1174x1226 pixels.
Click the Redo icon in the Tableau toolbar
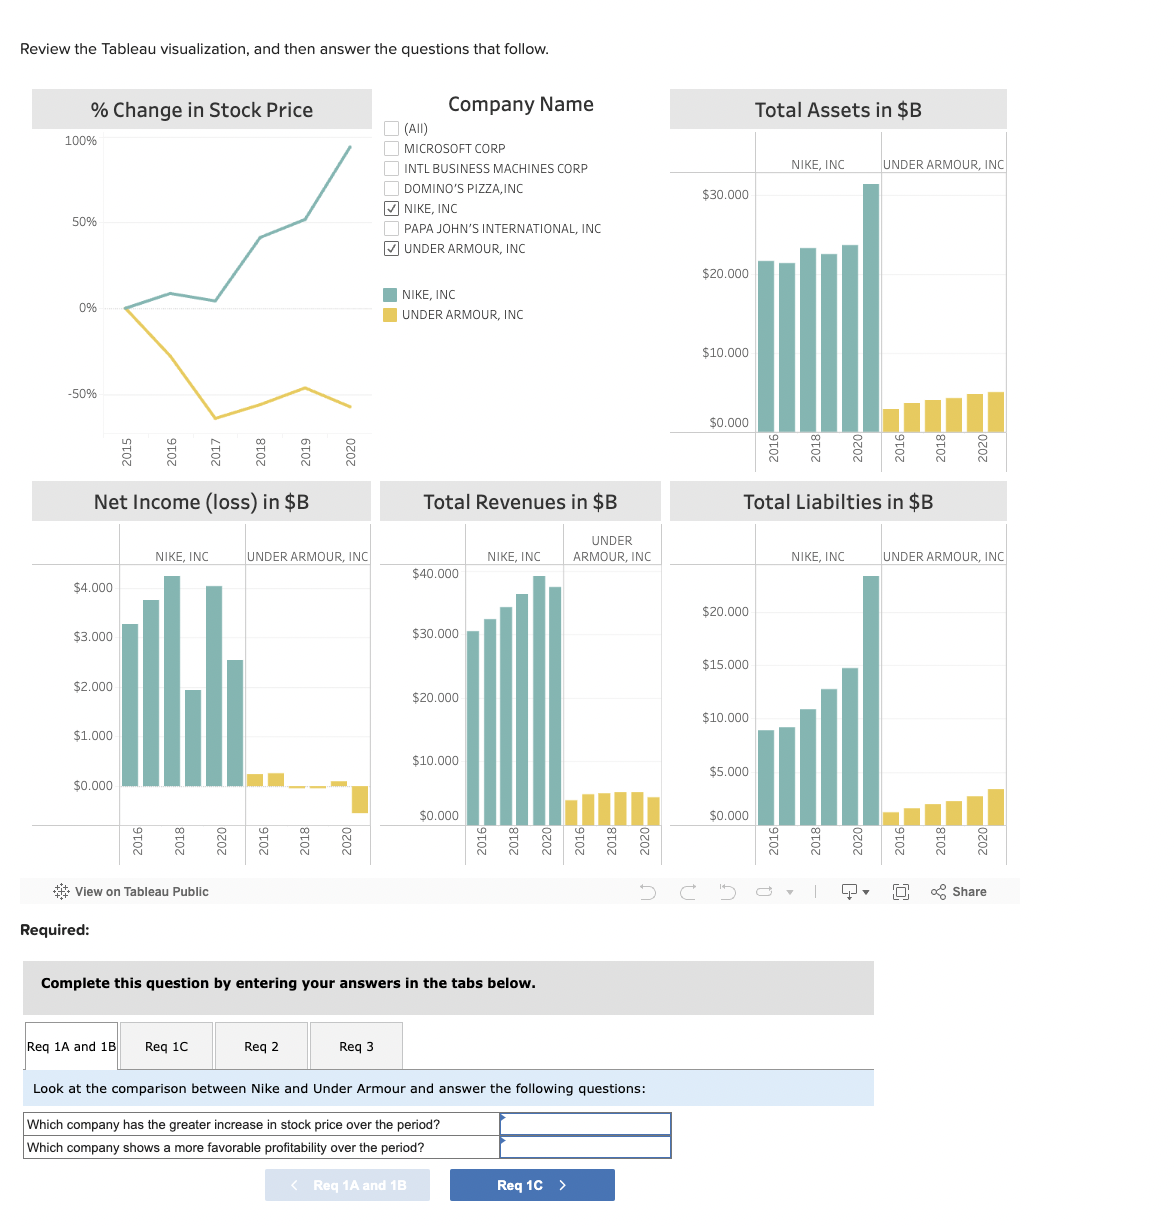[x=688, y=891]
